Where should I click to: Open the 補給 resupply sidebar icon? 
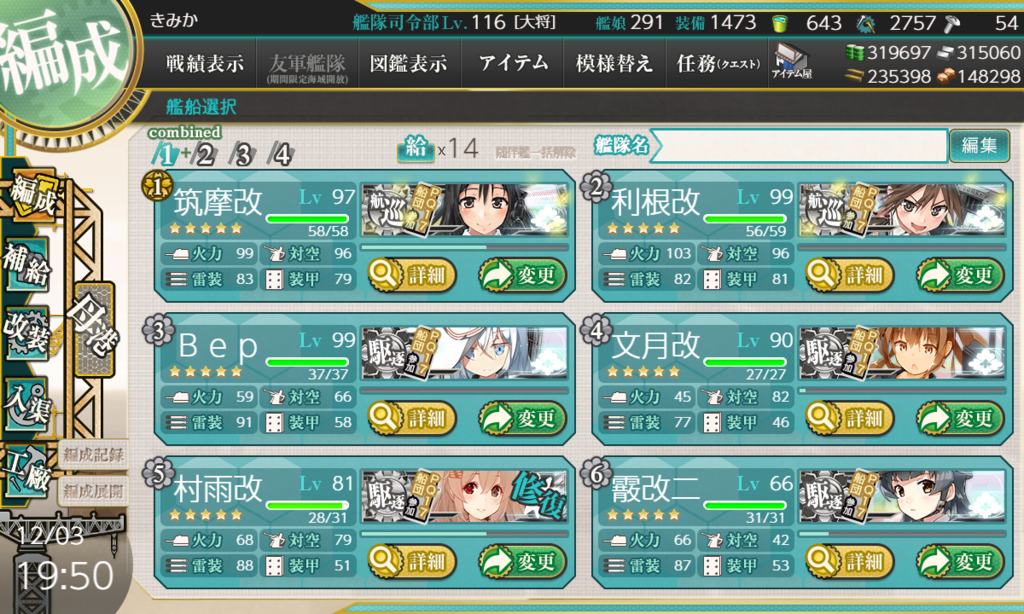(27, 263)
